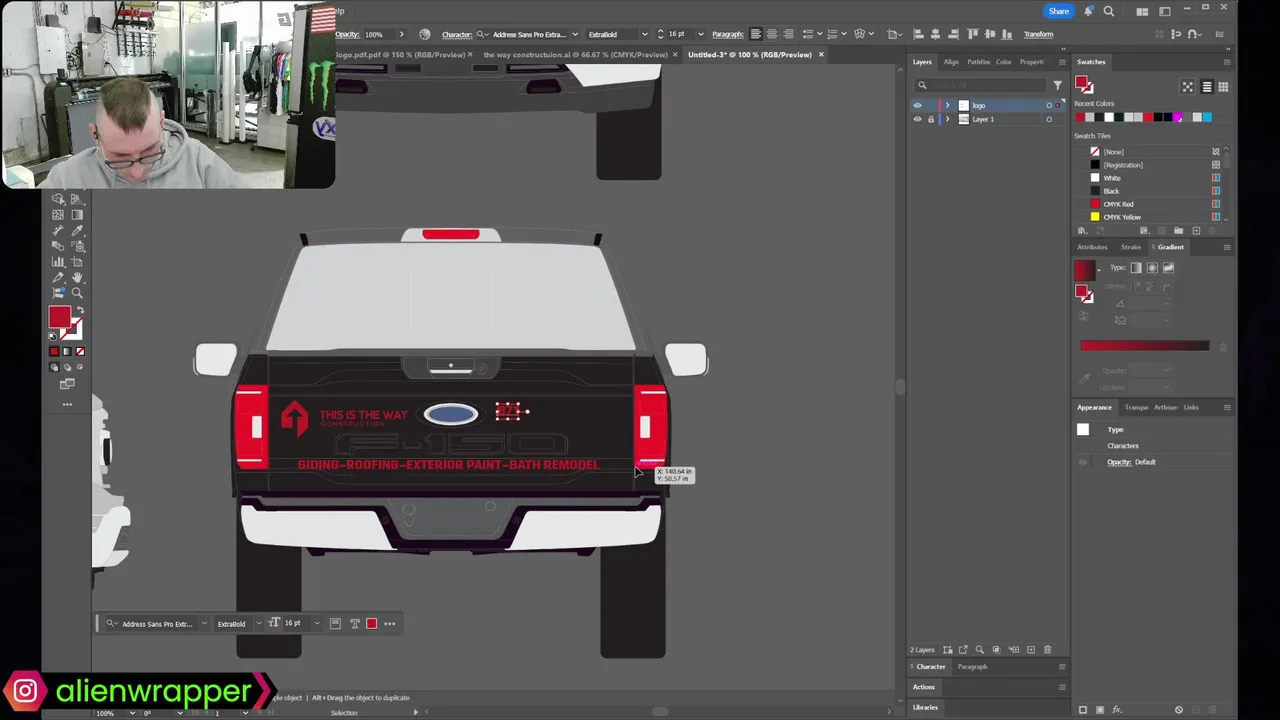Switch to the Links panel tab
This screenshot has width=1280, height=720.
[x=1191, y=407]
